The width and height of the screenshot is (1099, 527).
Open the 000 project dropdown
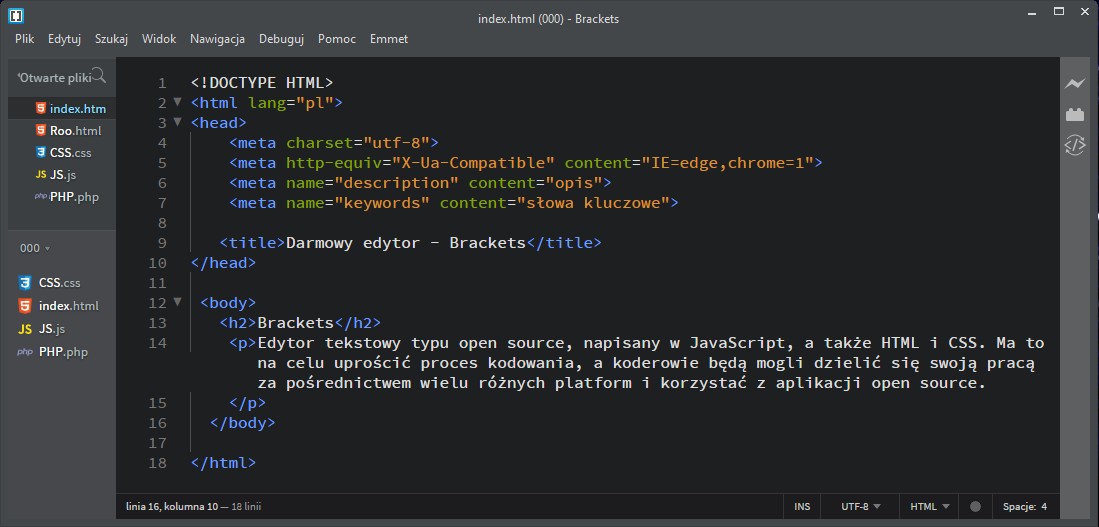35,248
